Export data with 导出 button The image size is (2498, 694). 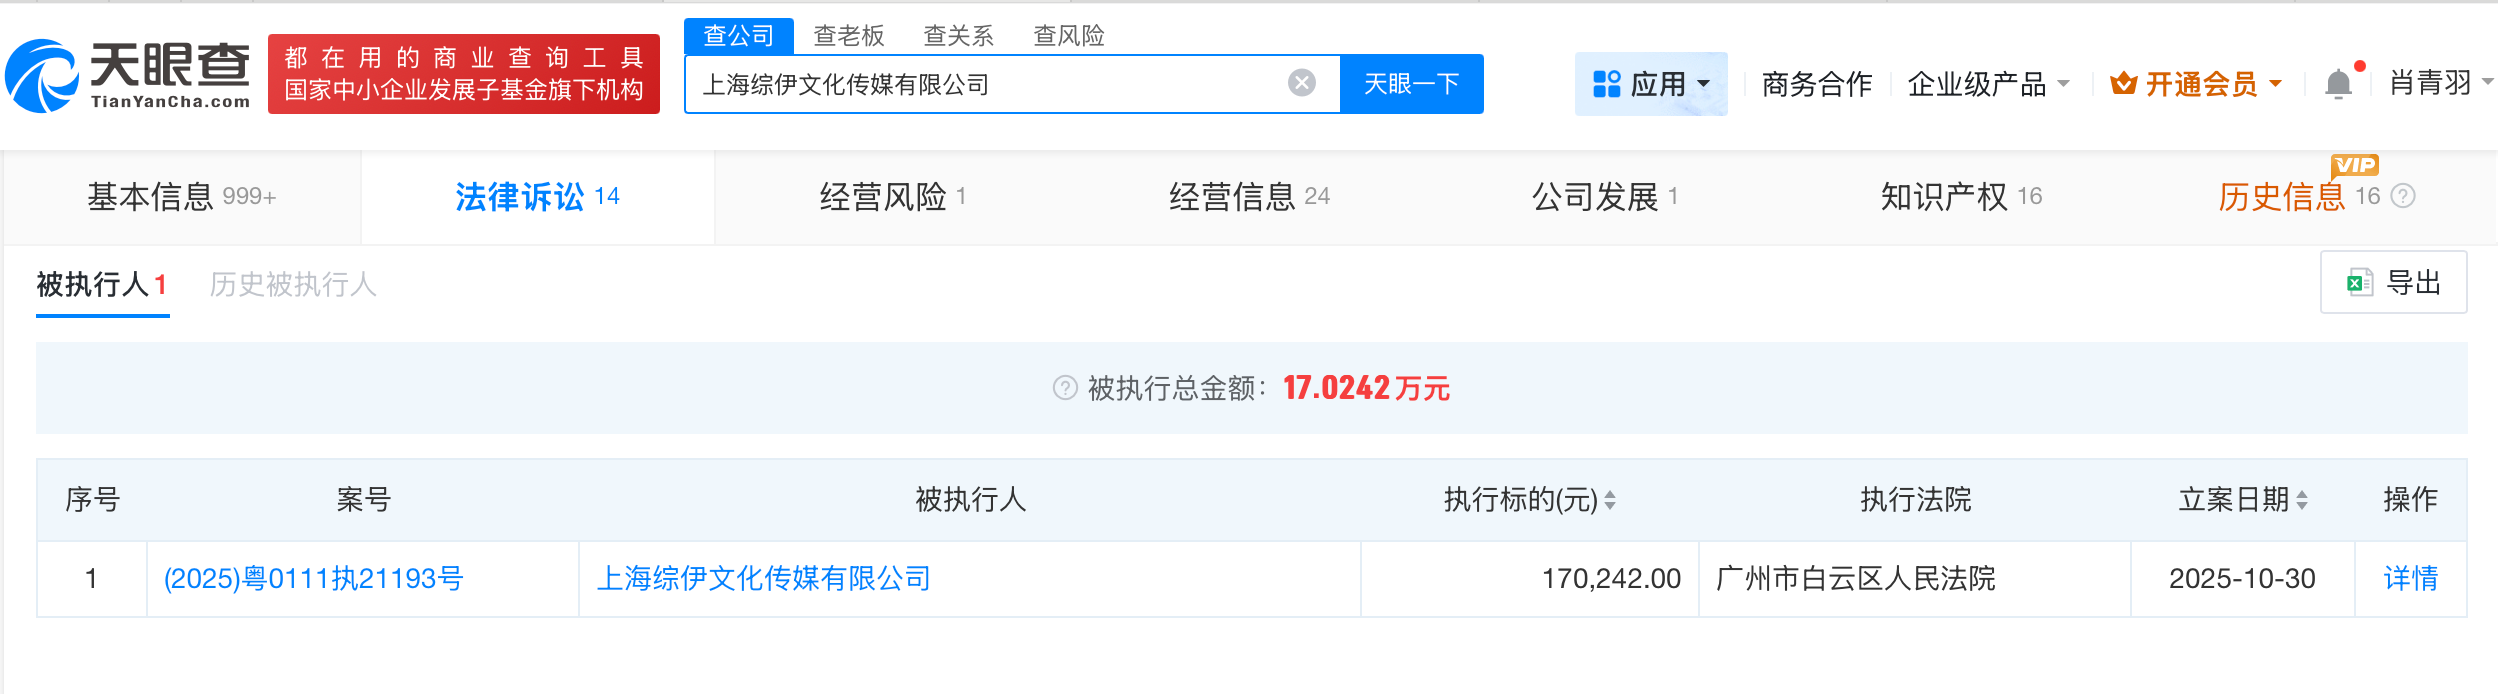2393,283
